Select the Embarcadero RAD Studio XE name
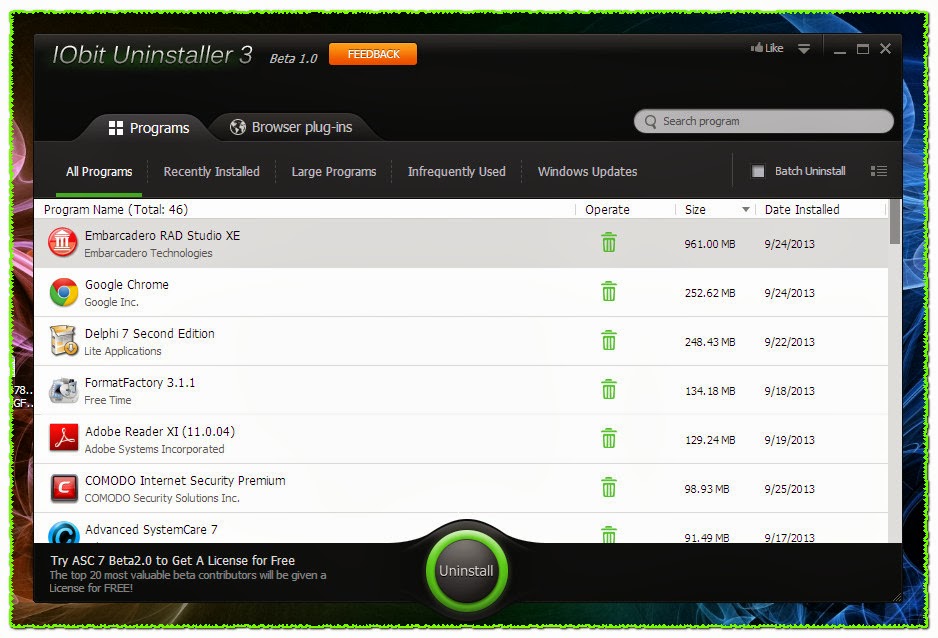Image resolution: width=938 pixels, height=638 pixels. (162, 236)
